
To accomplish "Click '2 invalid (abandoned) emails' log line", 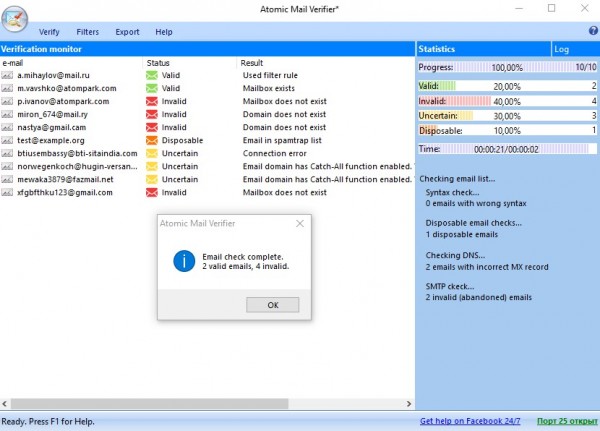I will [x=478, y=297].
